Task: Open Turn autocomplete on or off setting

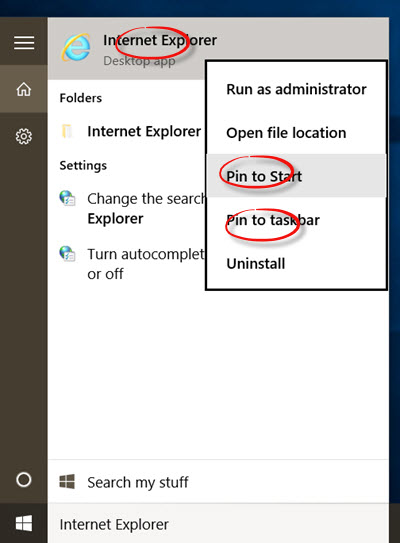Action: 127,264
